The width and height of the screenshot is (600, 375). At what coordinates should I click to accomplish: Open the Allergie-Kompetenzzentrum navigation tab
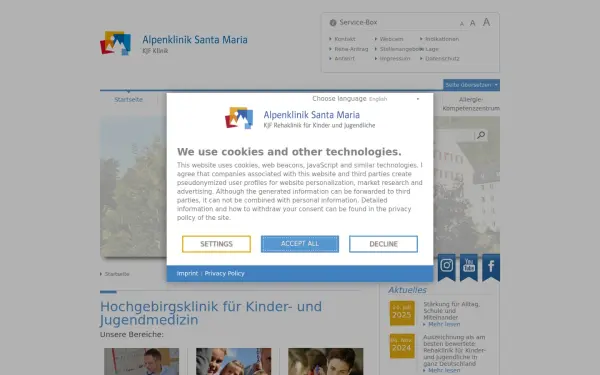(471, 104)
